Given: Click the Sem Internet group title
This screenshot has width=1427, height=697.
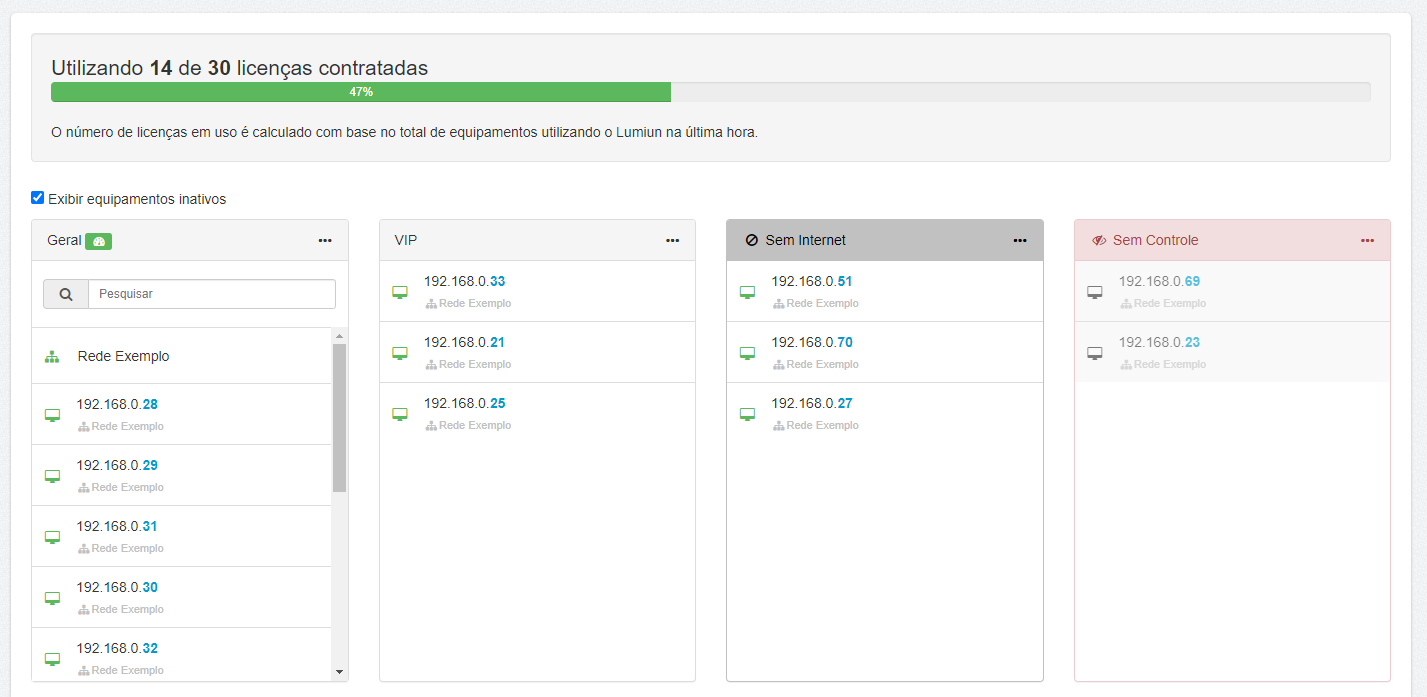Looking at the screenshot, I should click(805, 240).
